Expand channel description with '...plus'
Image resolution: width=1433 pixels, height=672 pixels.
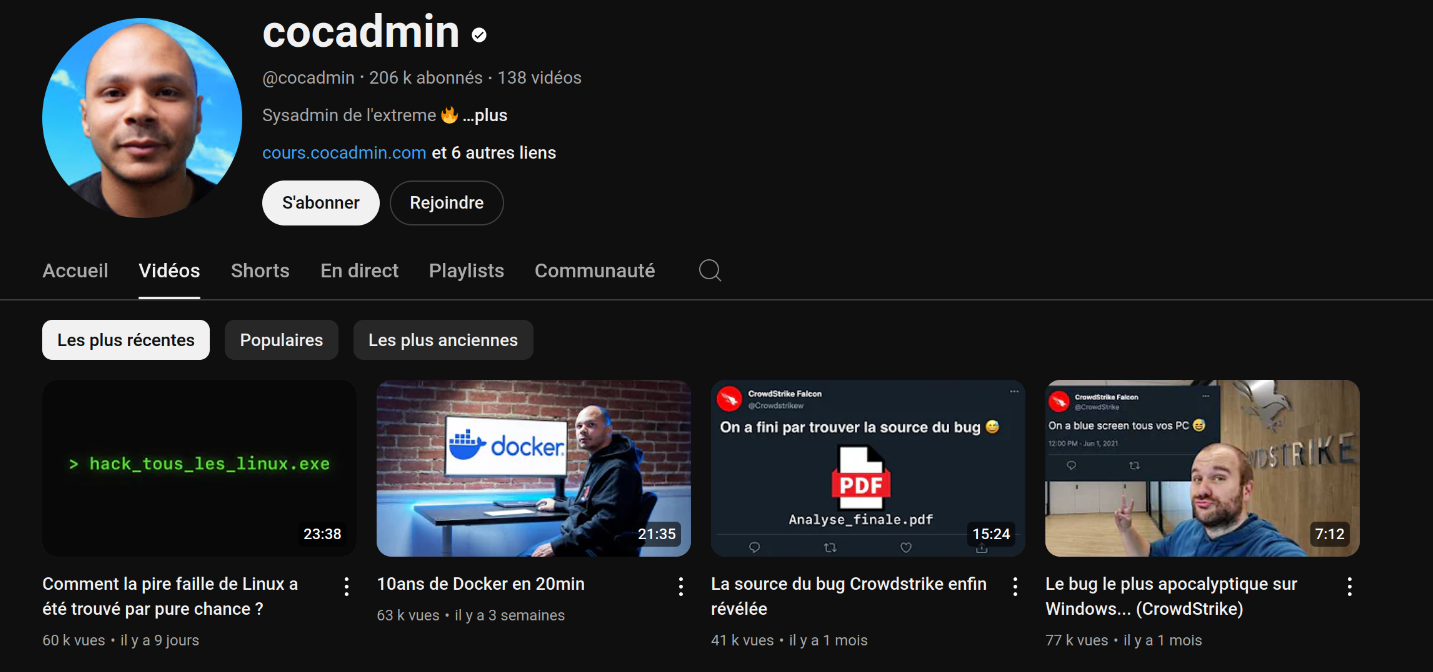pyautogui.click(x=485, y=115)
